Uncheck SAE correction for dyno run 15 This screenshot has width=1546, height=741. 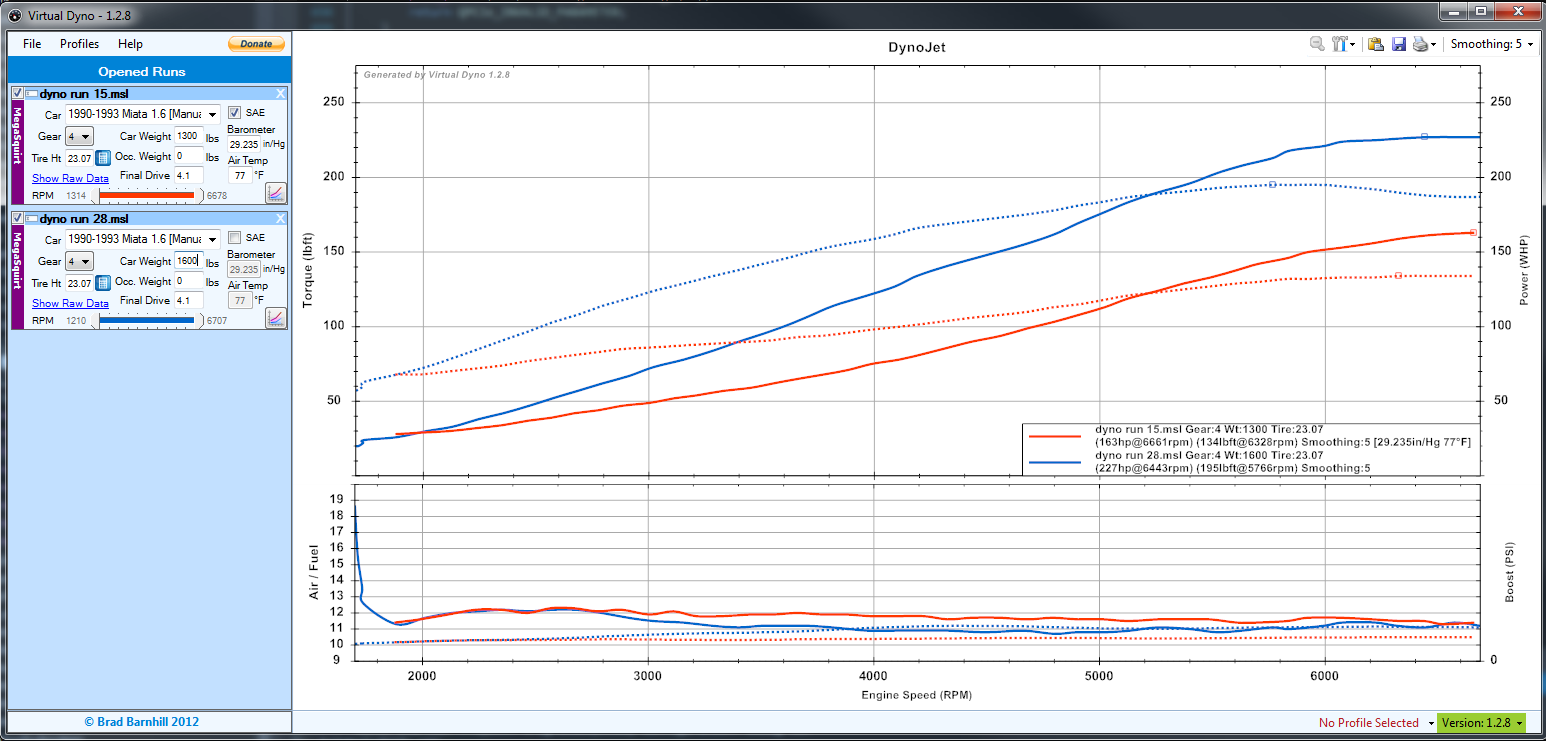pos(235,112)
